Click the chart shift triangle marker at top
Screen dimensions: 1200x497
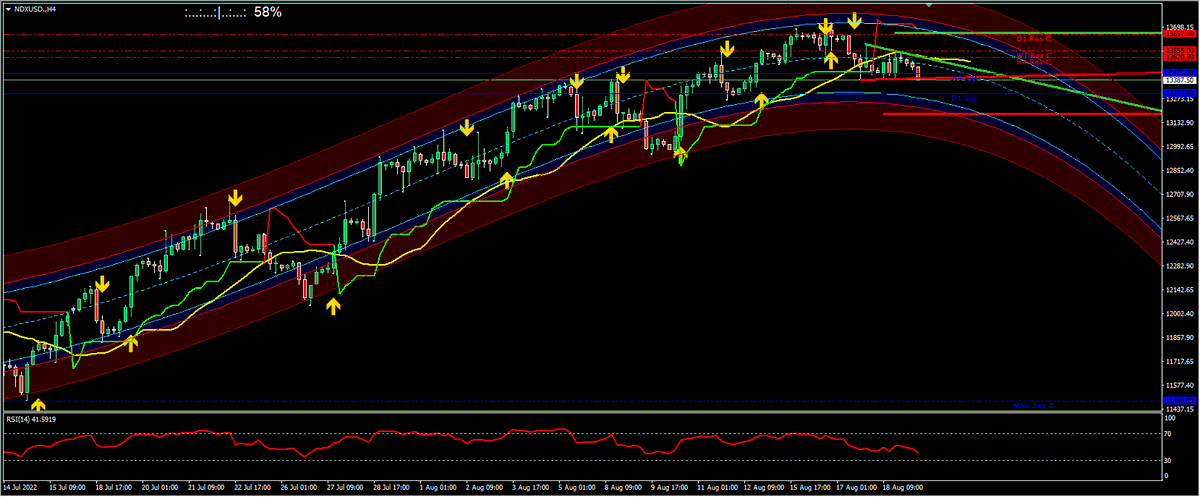pyautogui.click(x=930, y=5)
